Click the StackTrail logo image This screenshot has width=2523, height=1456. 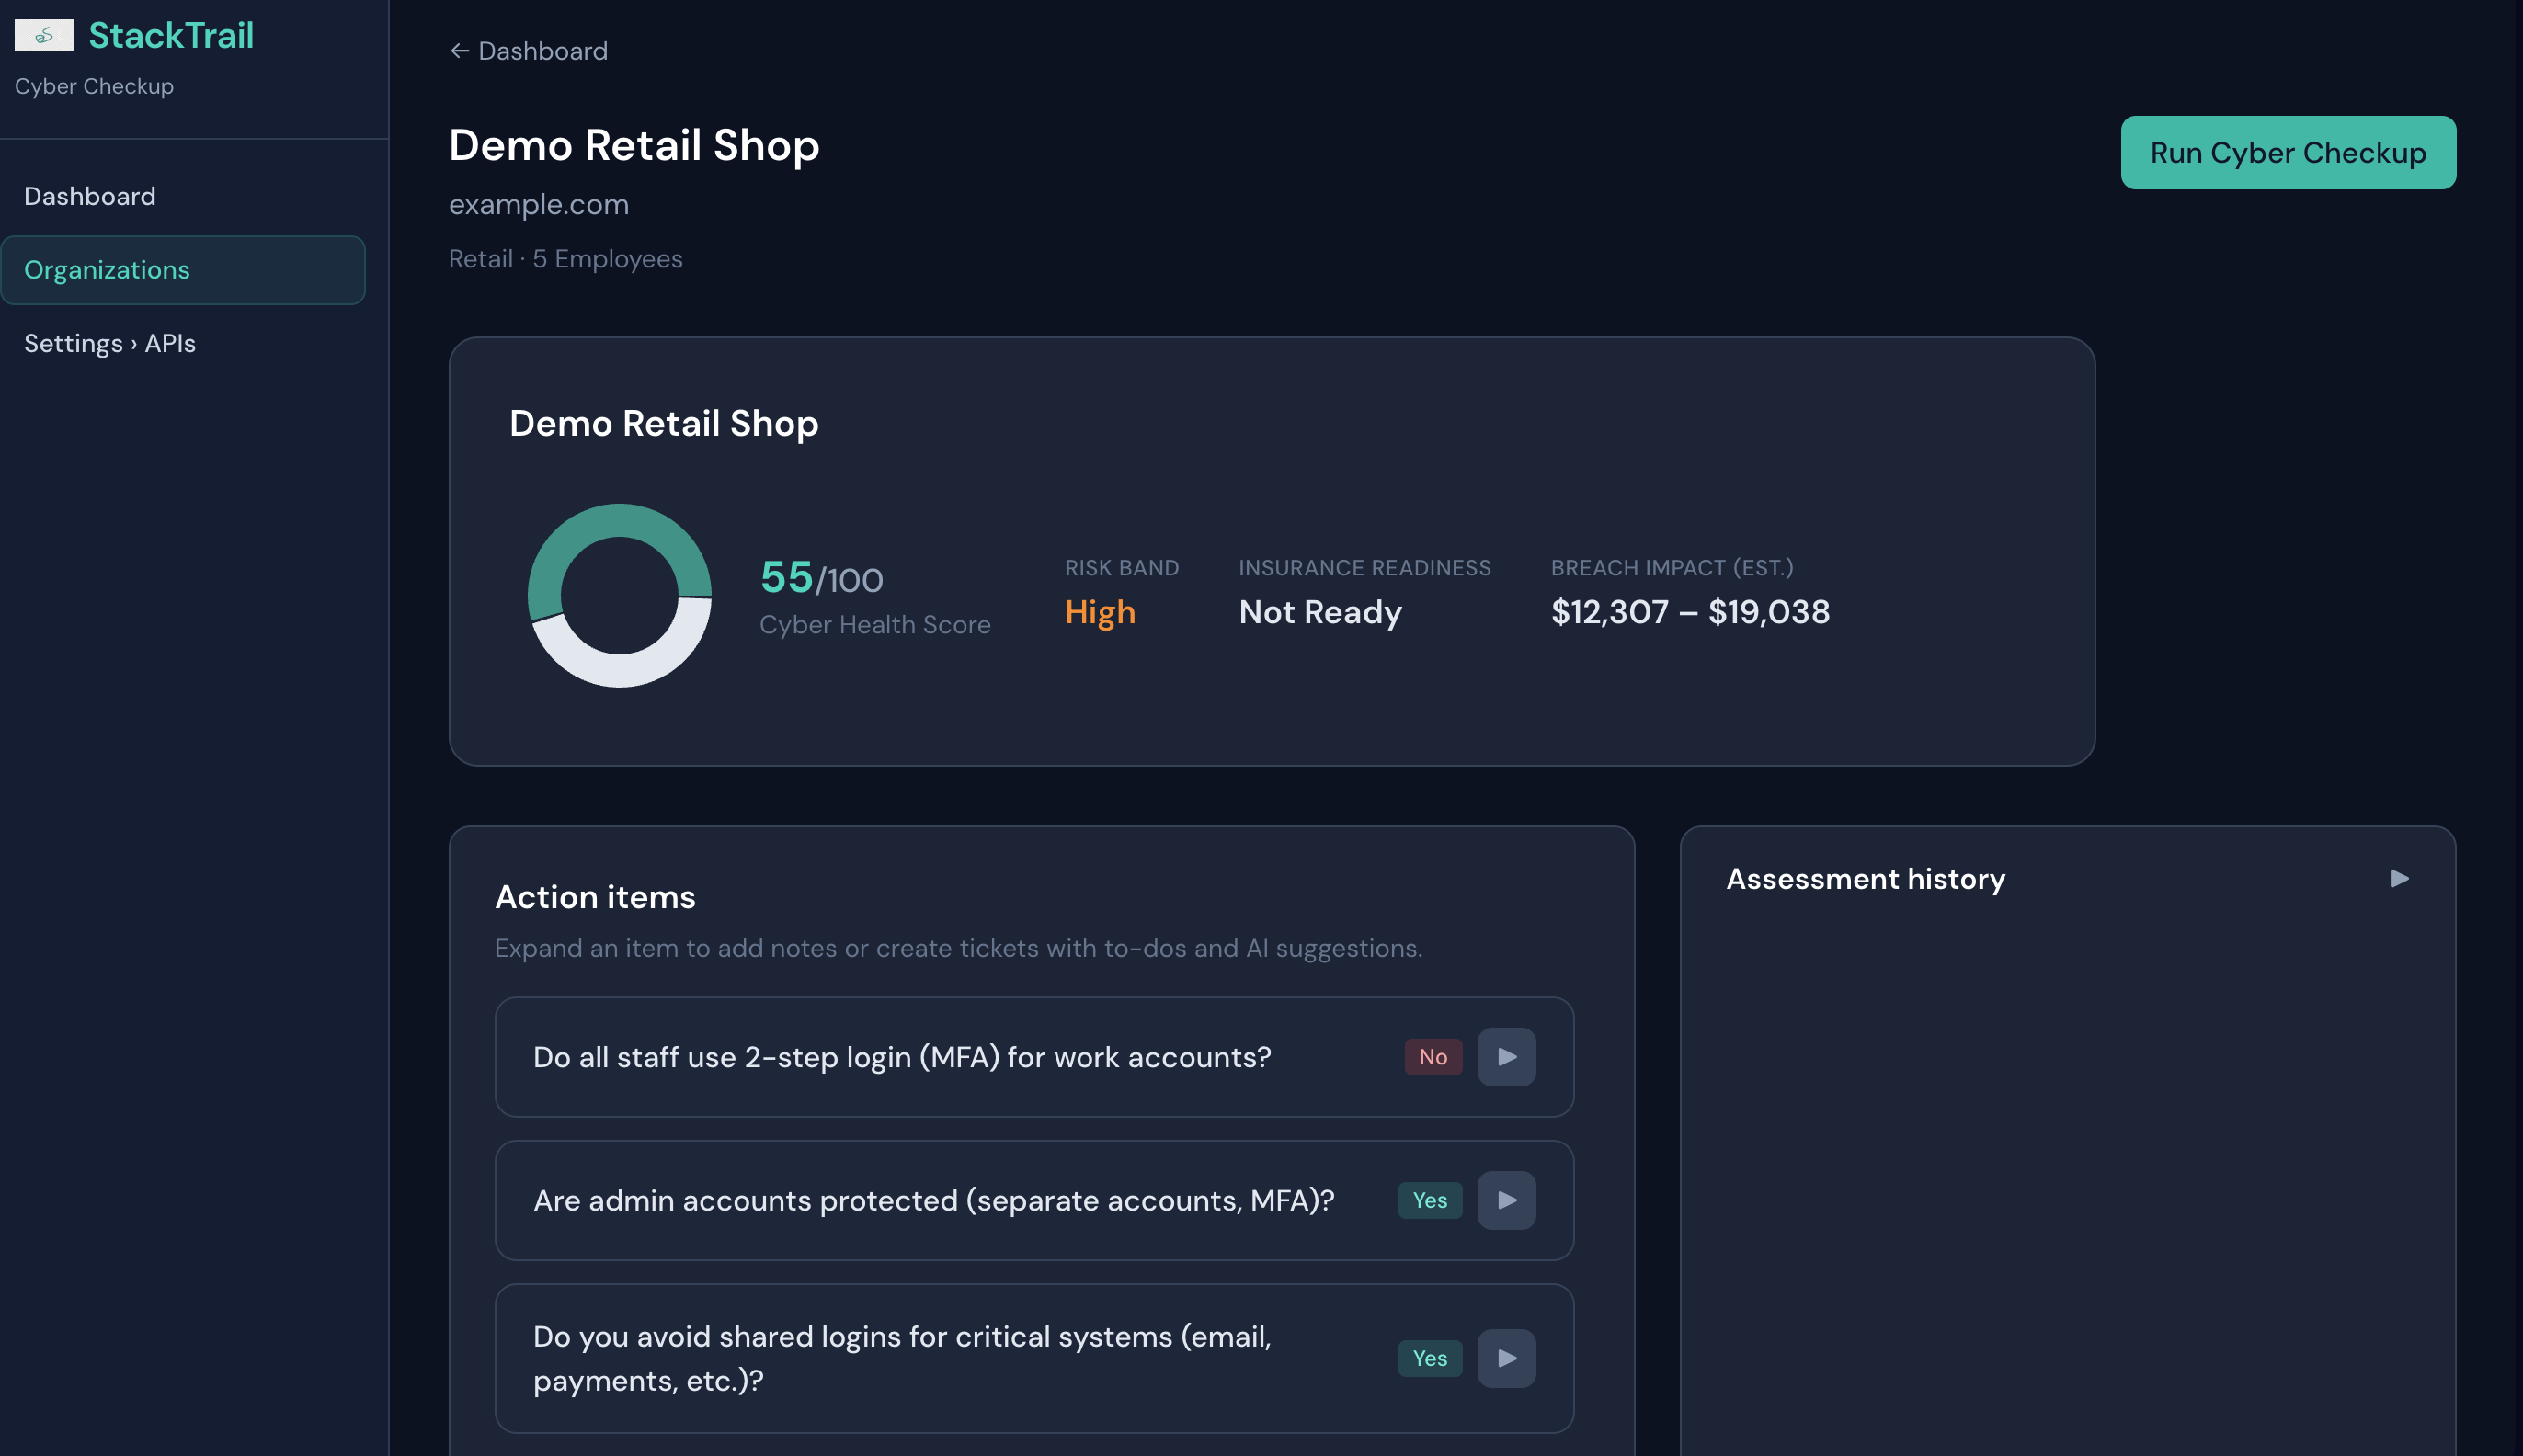click(44, 35)
